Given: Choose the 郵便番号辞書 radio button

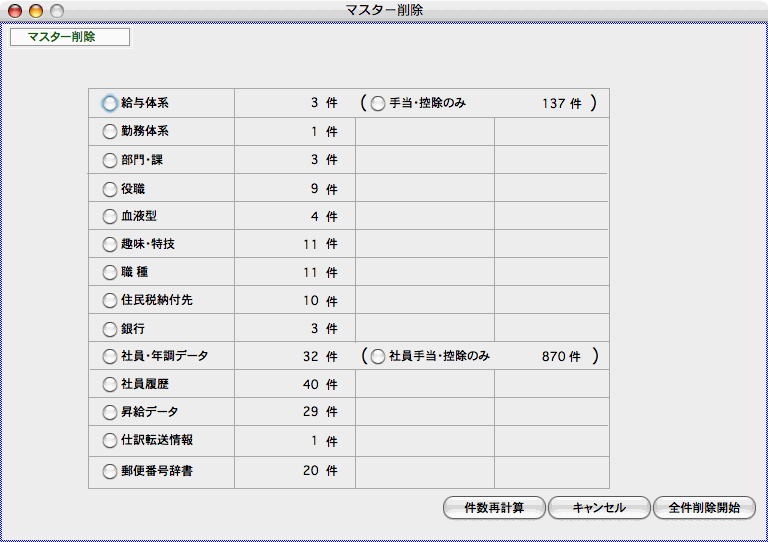Looking at the screenshot, I should point(110,471).
